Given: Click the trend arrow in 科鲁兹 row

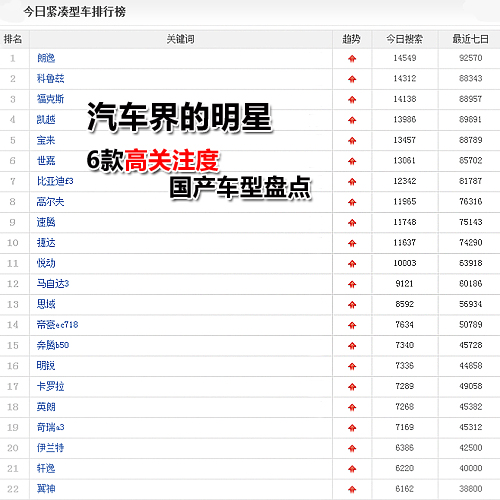Looking at the screenshot, I should (x=352, y=79).
